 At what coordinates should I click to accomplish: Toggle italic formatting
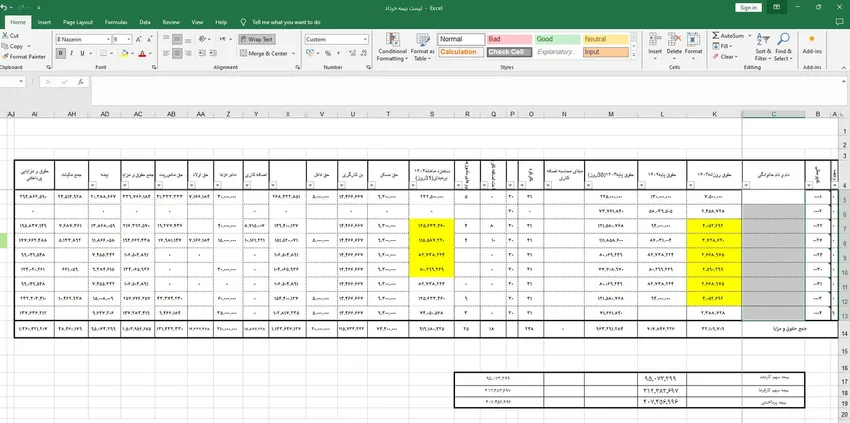point(71,53)
